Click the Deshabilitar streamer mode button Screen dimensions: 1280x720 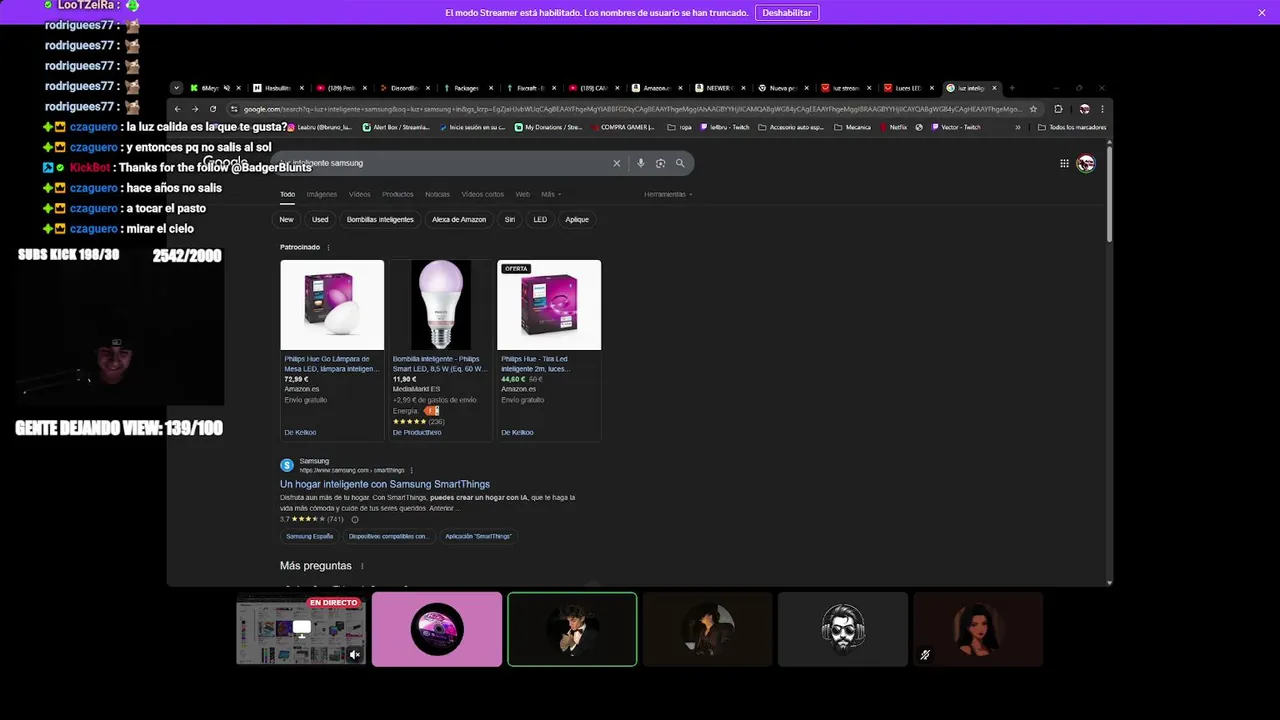coord(787,13)
